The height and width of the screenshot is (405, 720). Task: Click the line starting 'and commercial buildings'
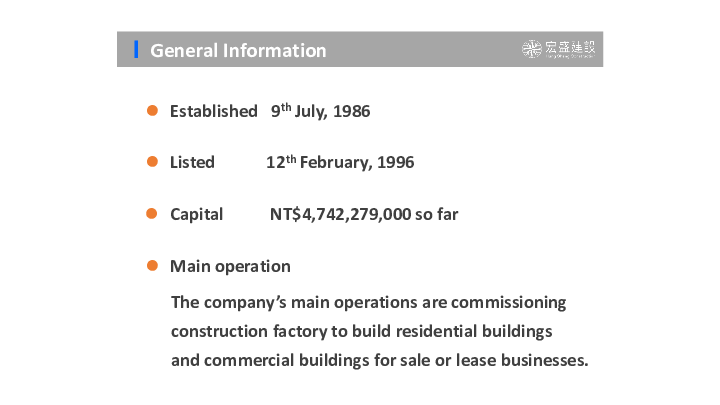pos(380,359)
